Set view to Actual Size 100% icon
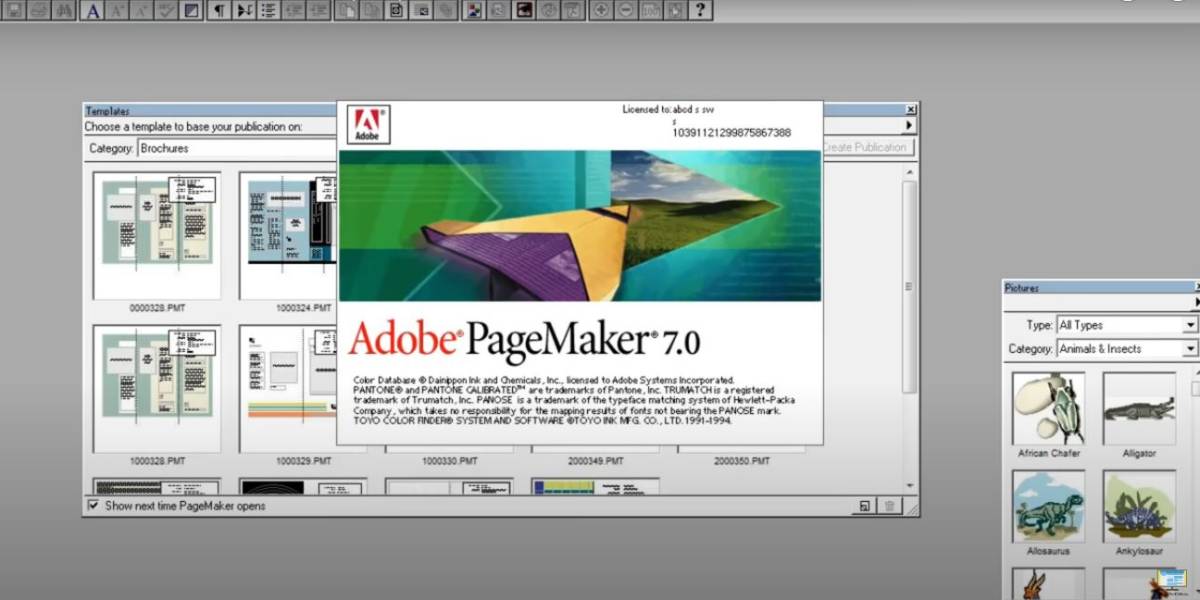 pos(651,11)
